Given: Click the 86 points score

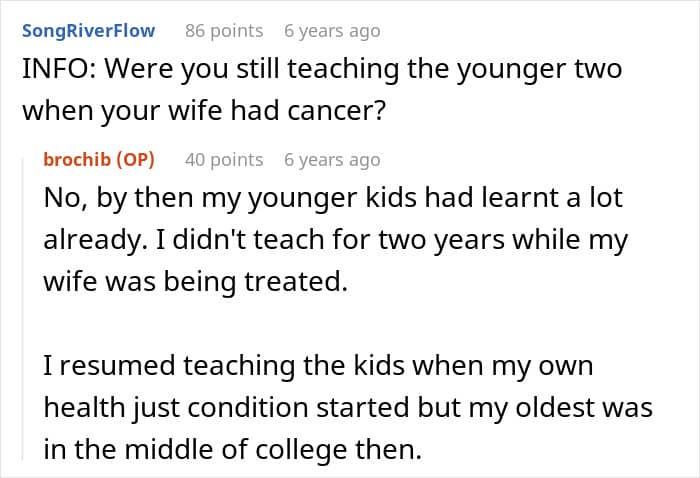Looking at the screenshot, I should coord(224,31).
